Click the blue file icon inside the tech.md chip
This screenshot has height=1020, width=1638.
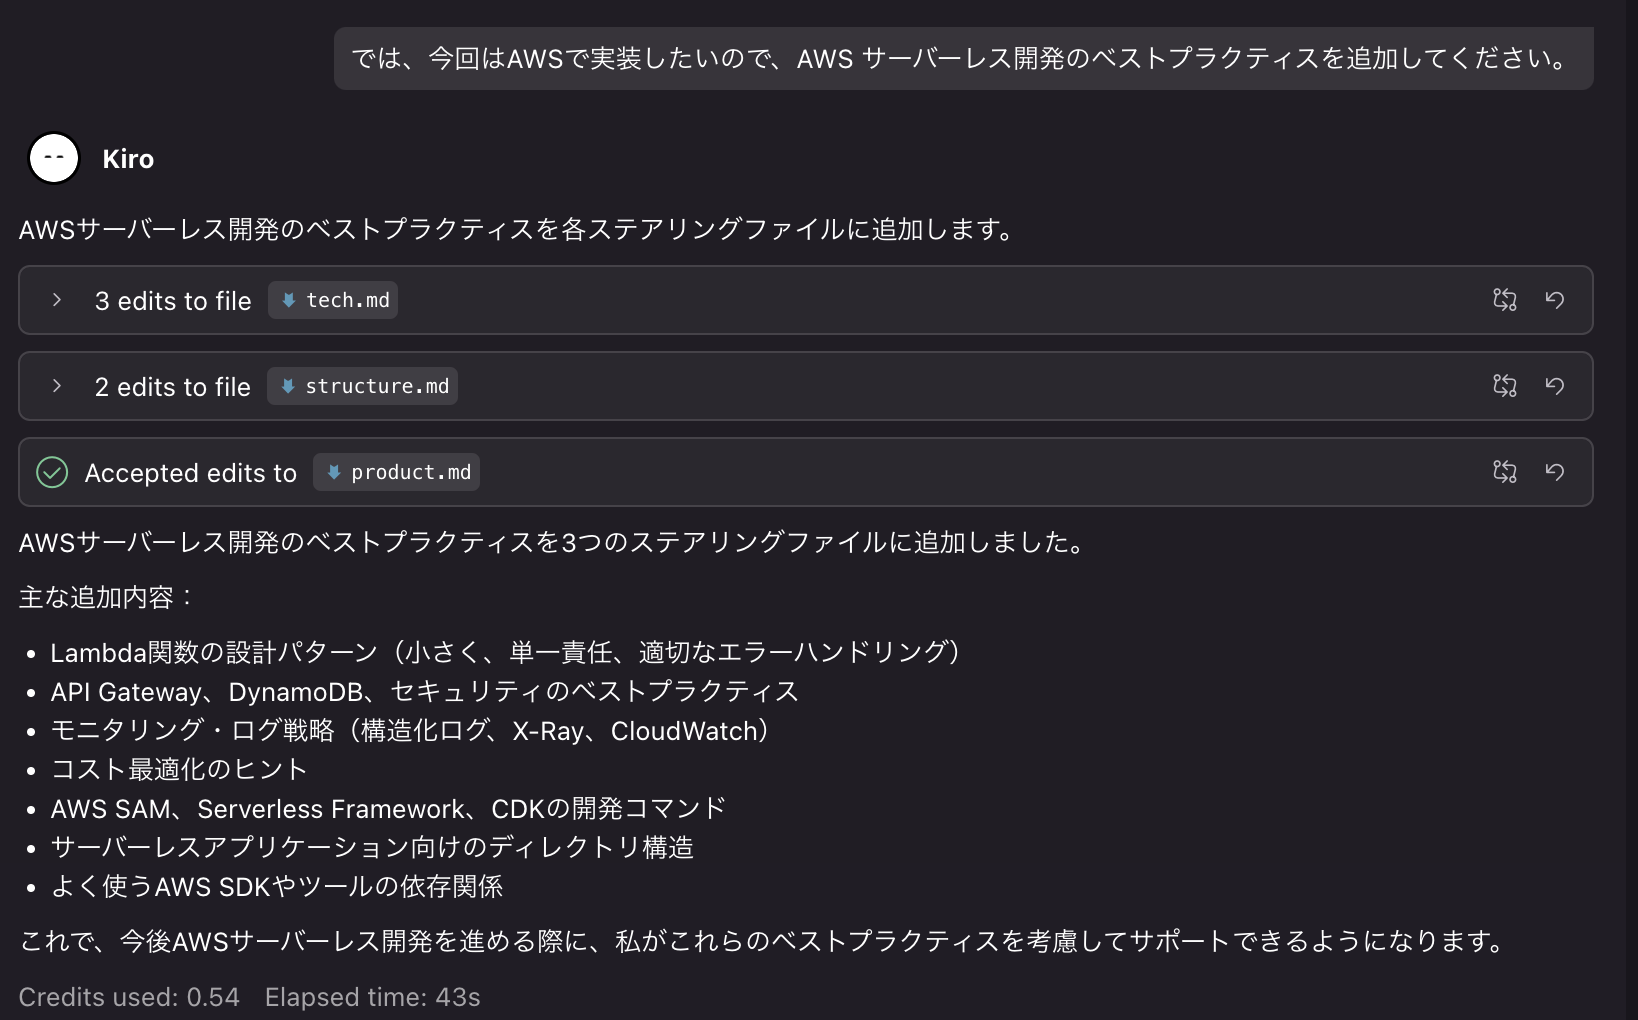pos(289,300)
